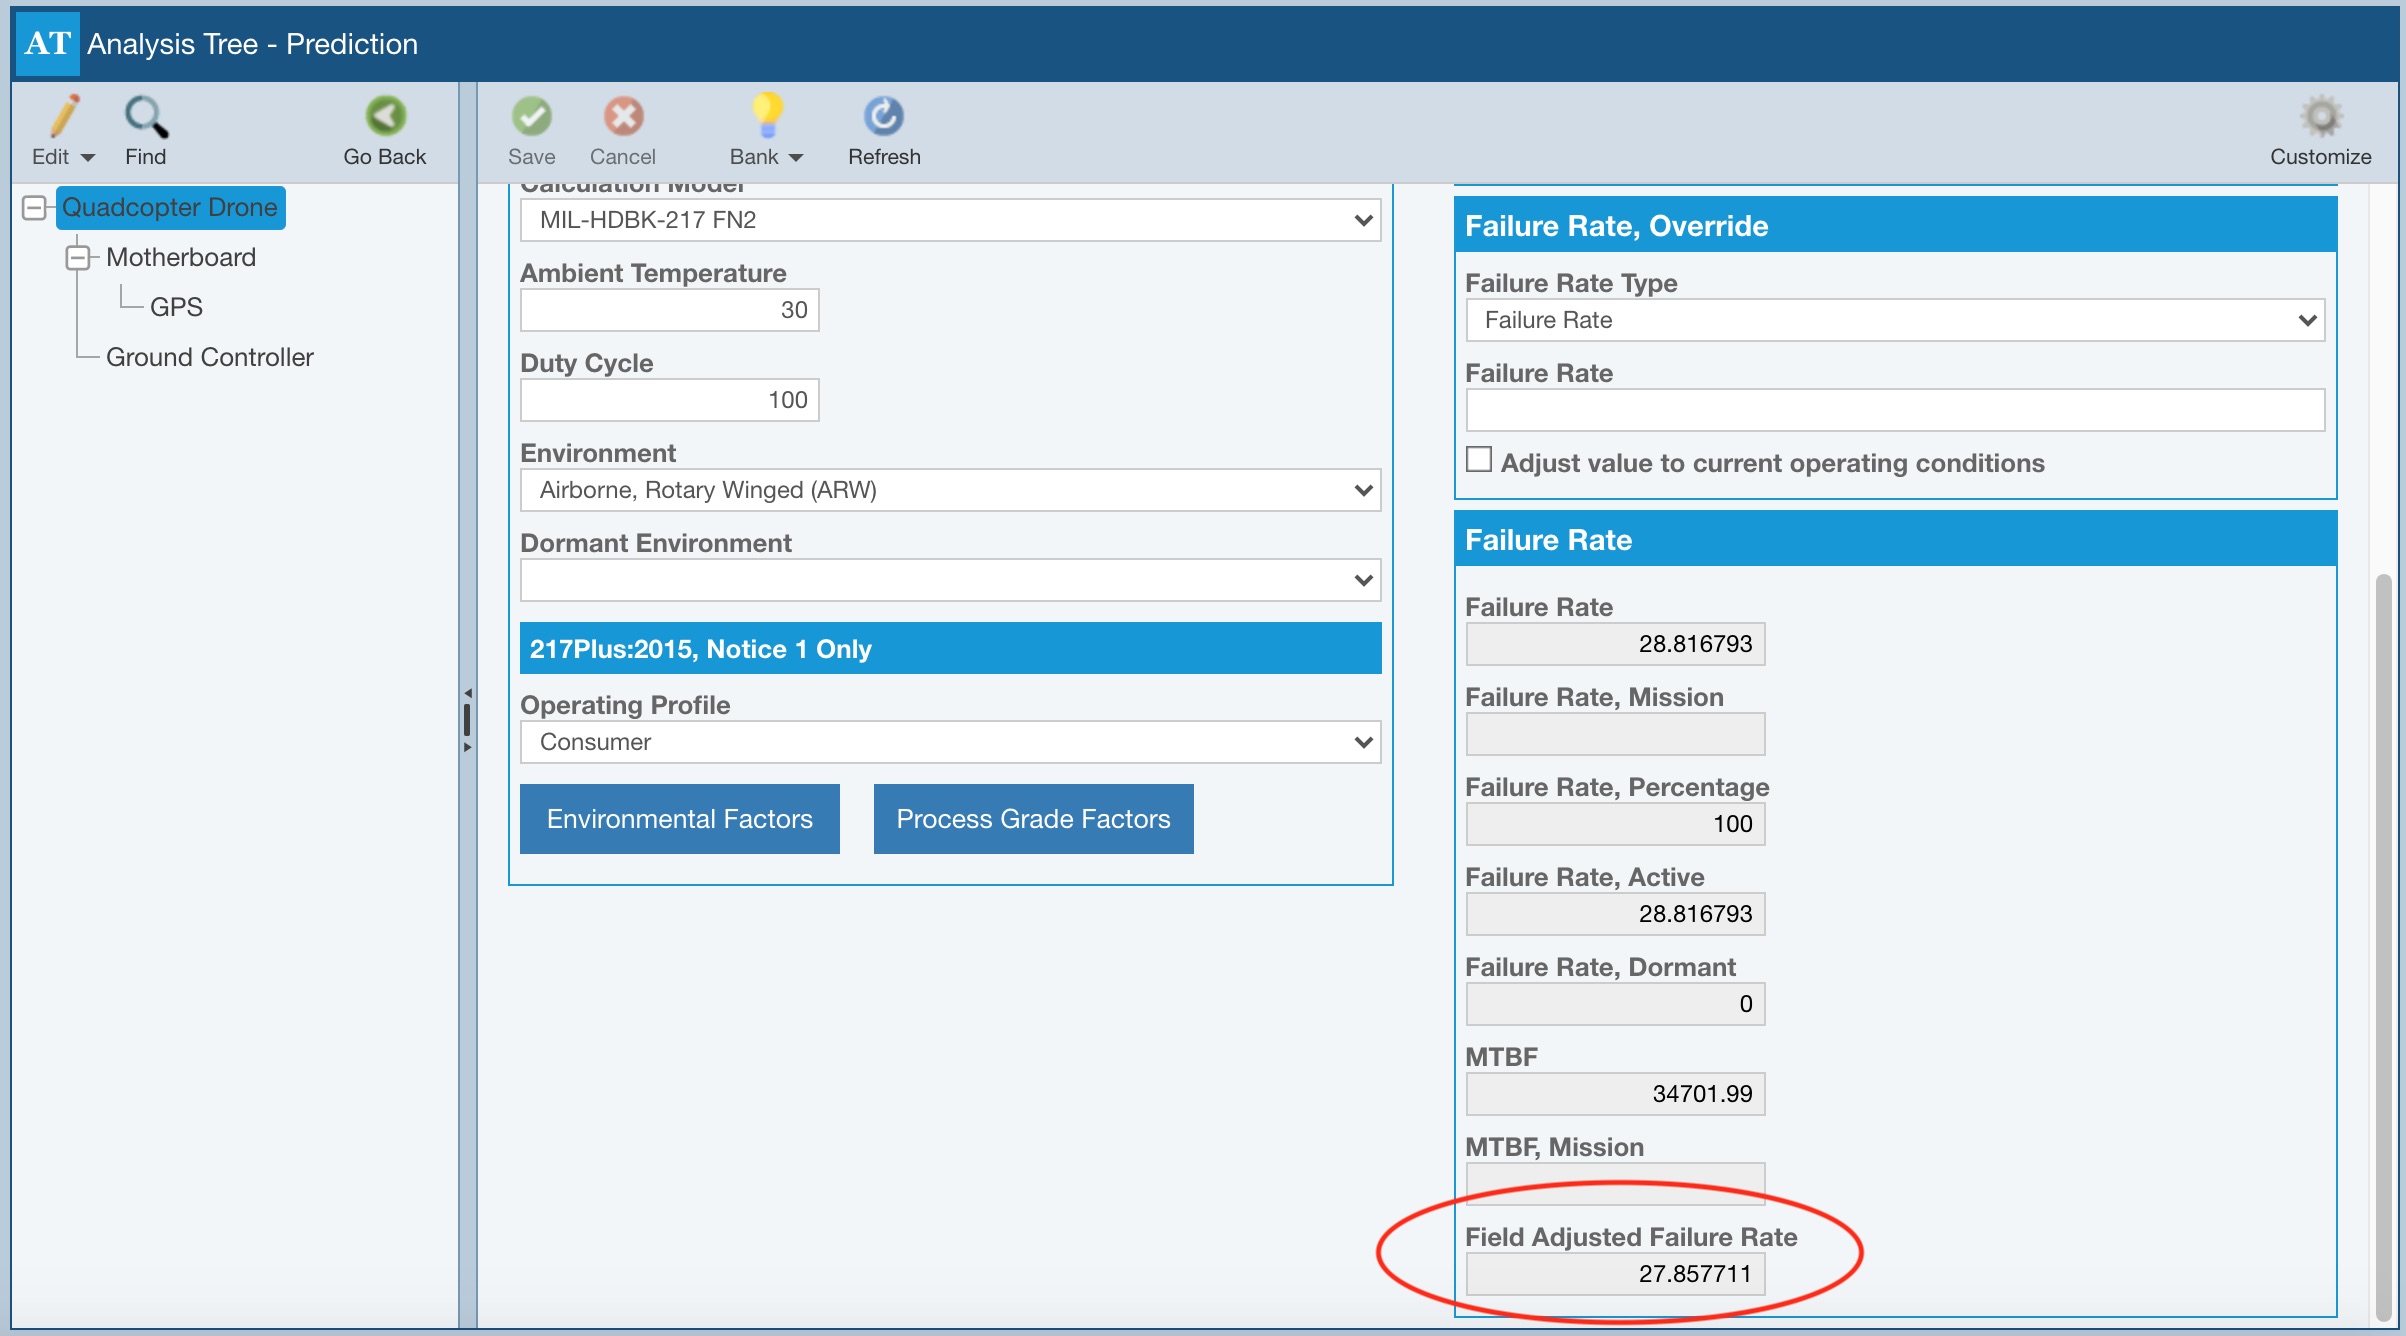Click the Edit pencil icon
Viewport: 2406px width, 1336px height.
click(64, 118)
